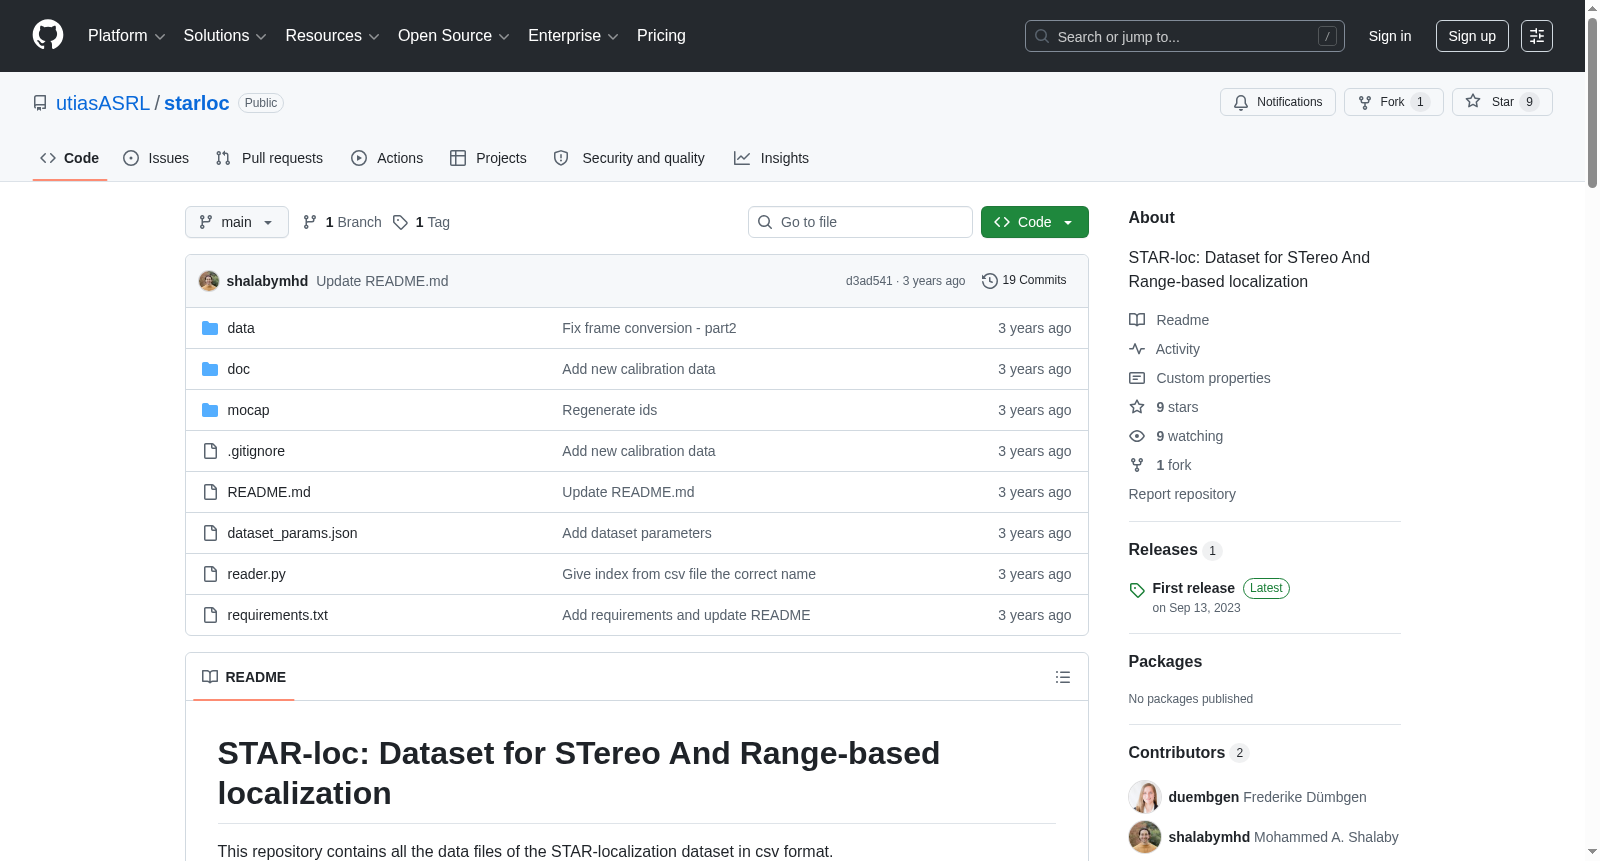Click the Search or jump to field

(x=1185, y=36)
